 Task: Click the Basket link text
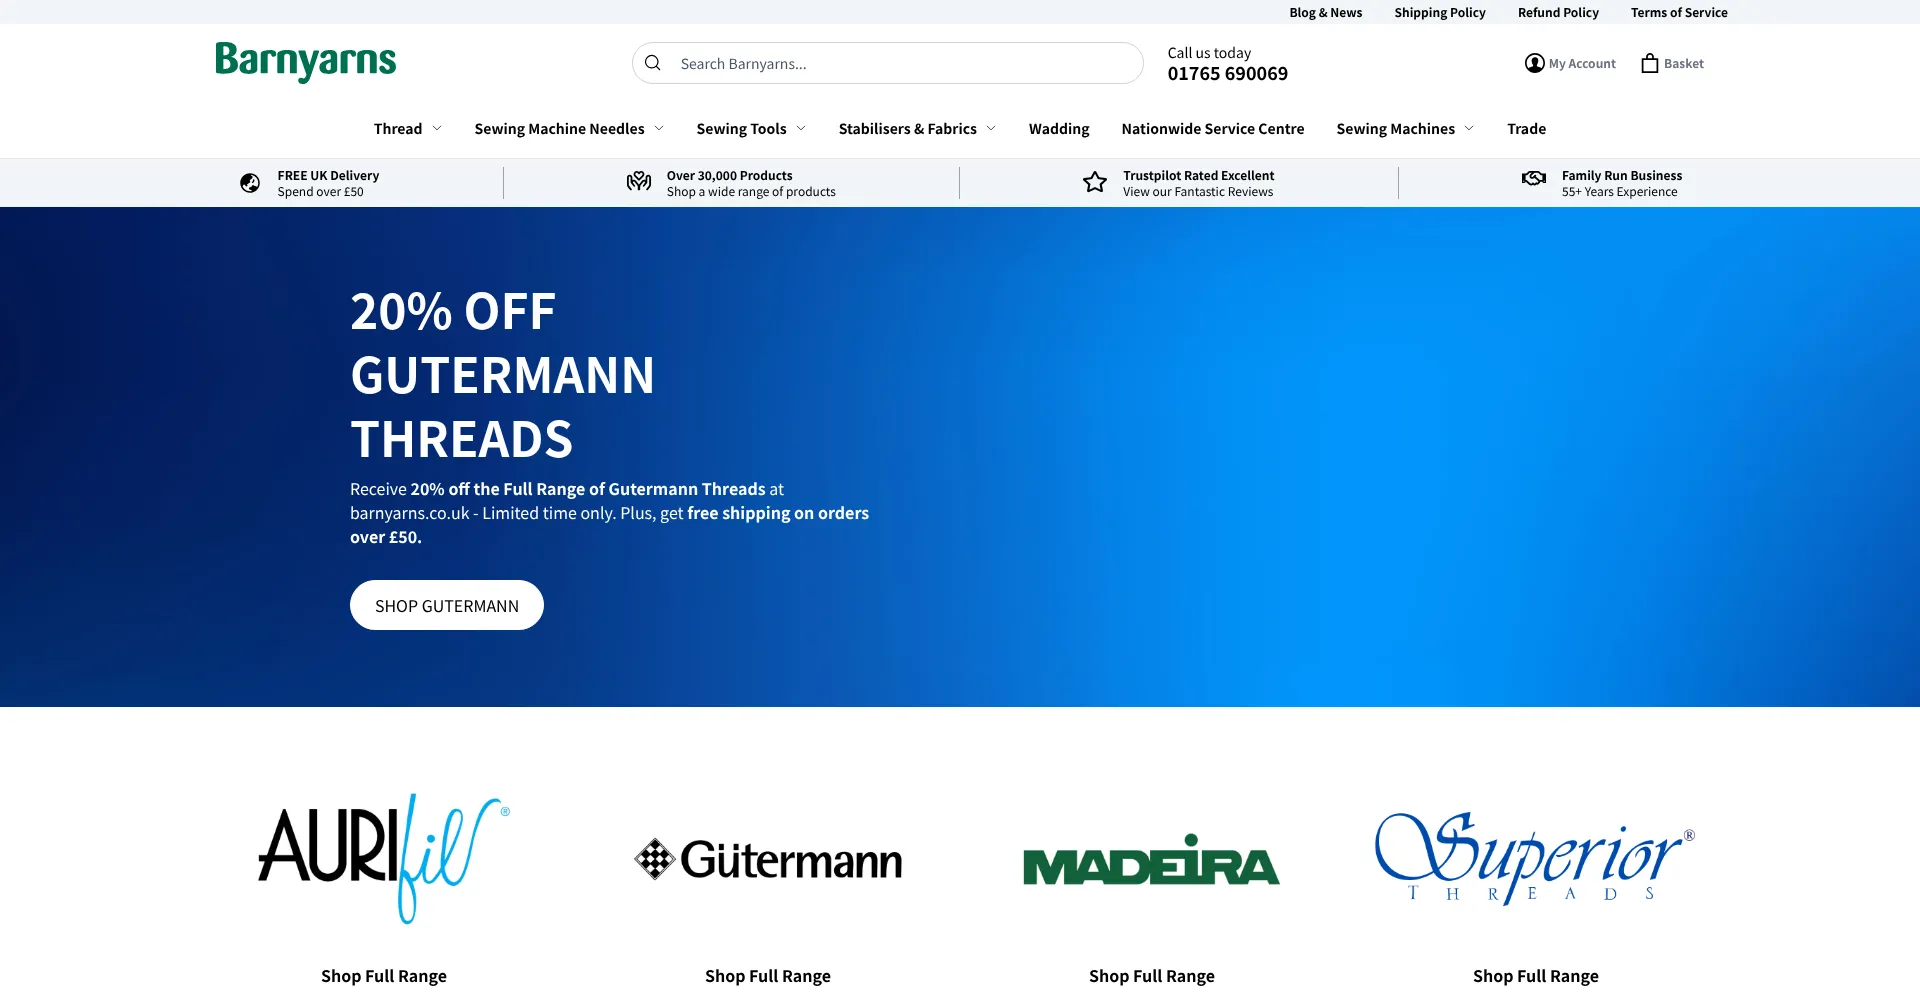pyautogui.click(x=1684, y=63)
